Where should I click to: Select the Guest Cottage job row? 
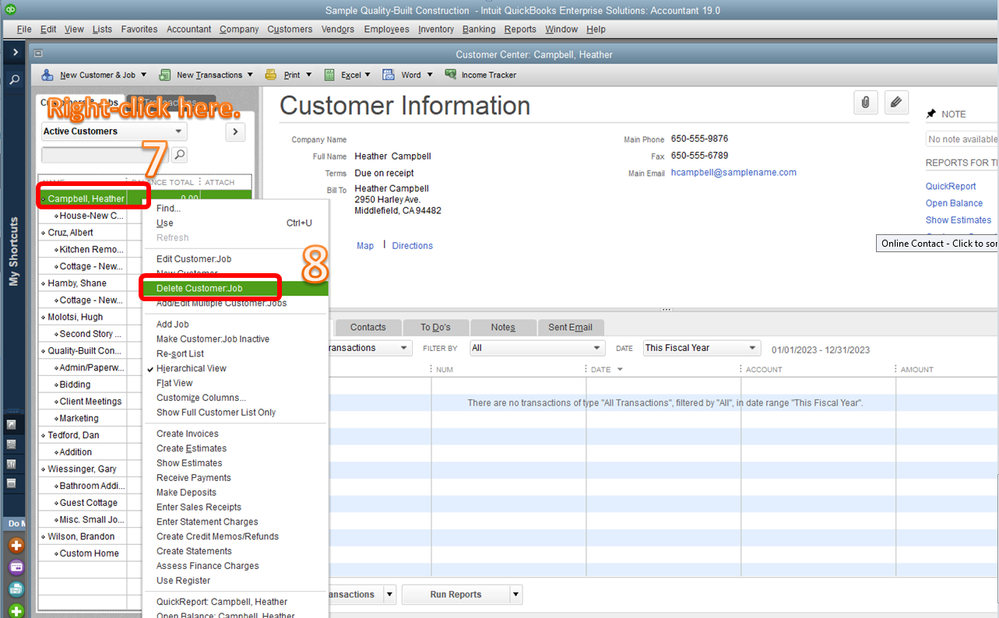click(89, 503)
